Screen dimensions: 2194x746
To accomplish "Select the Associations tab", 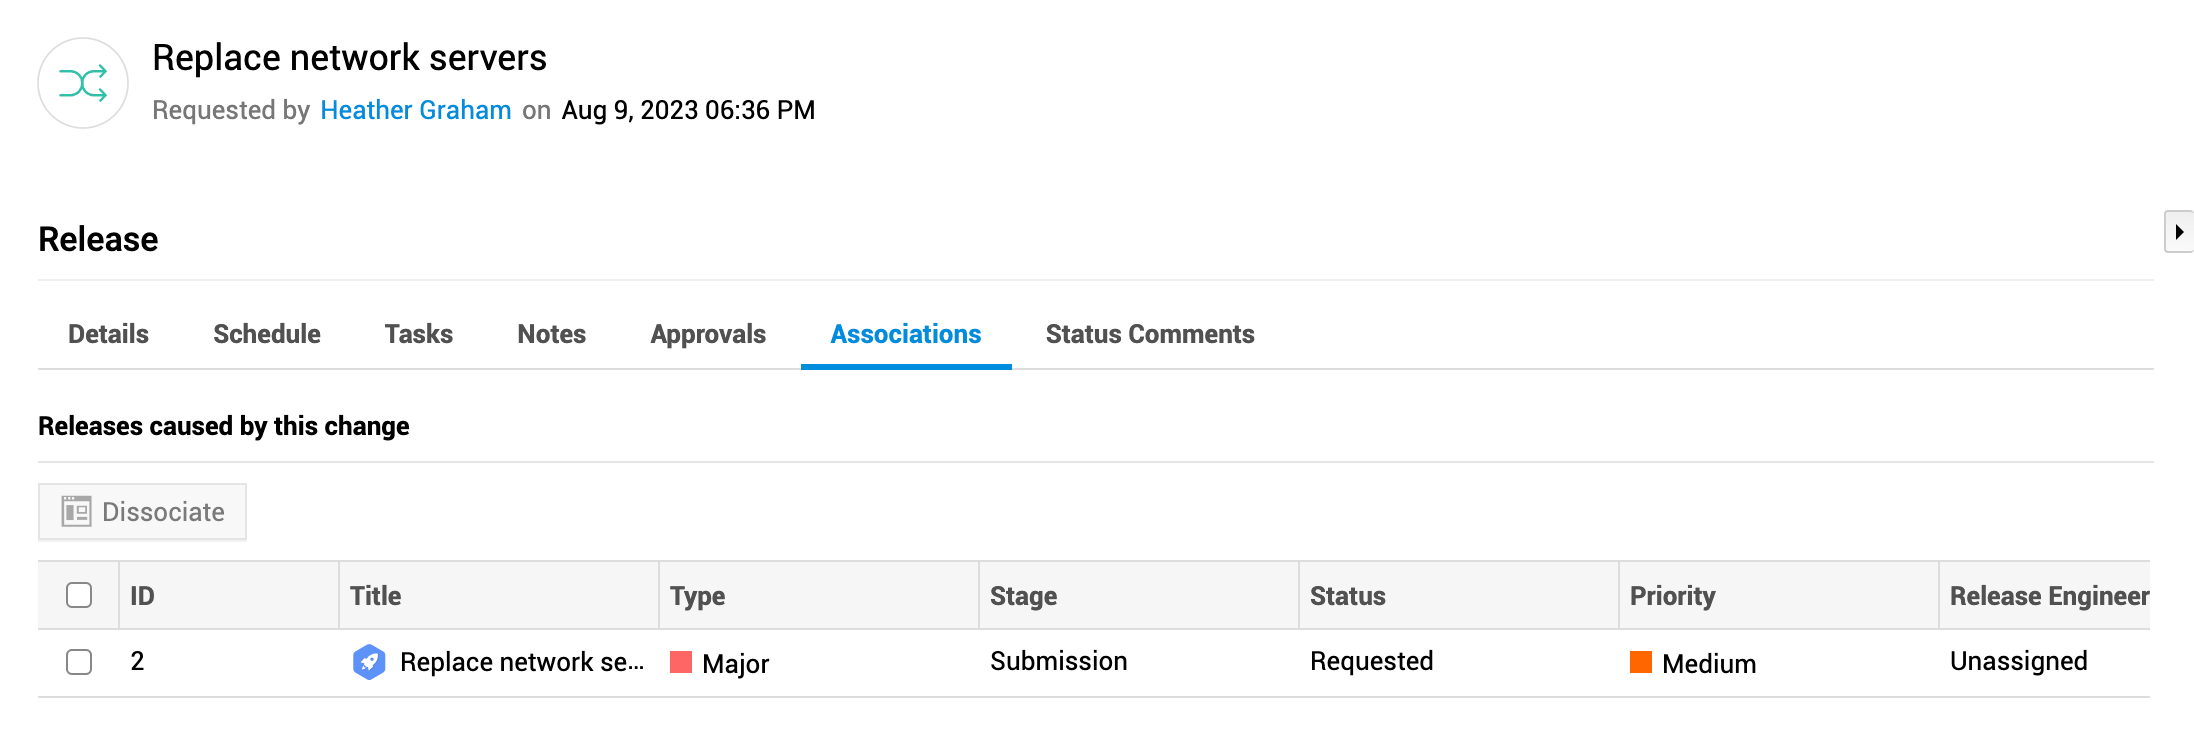I will [x=906, y=334].
